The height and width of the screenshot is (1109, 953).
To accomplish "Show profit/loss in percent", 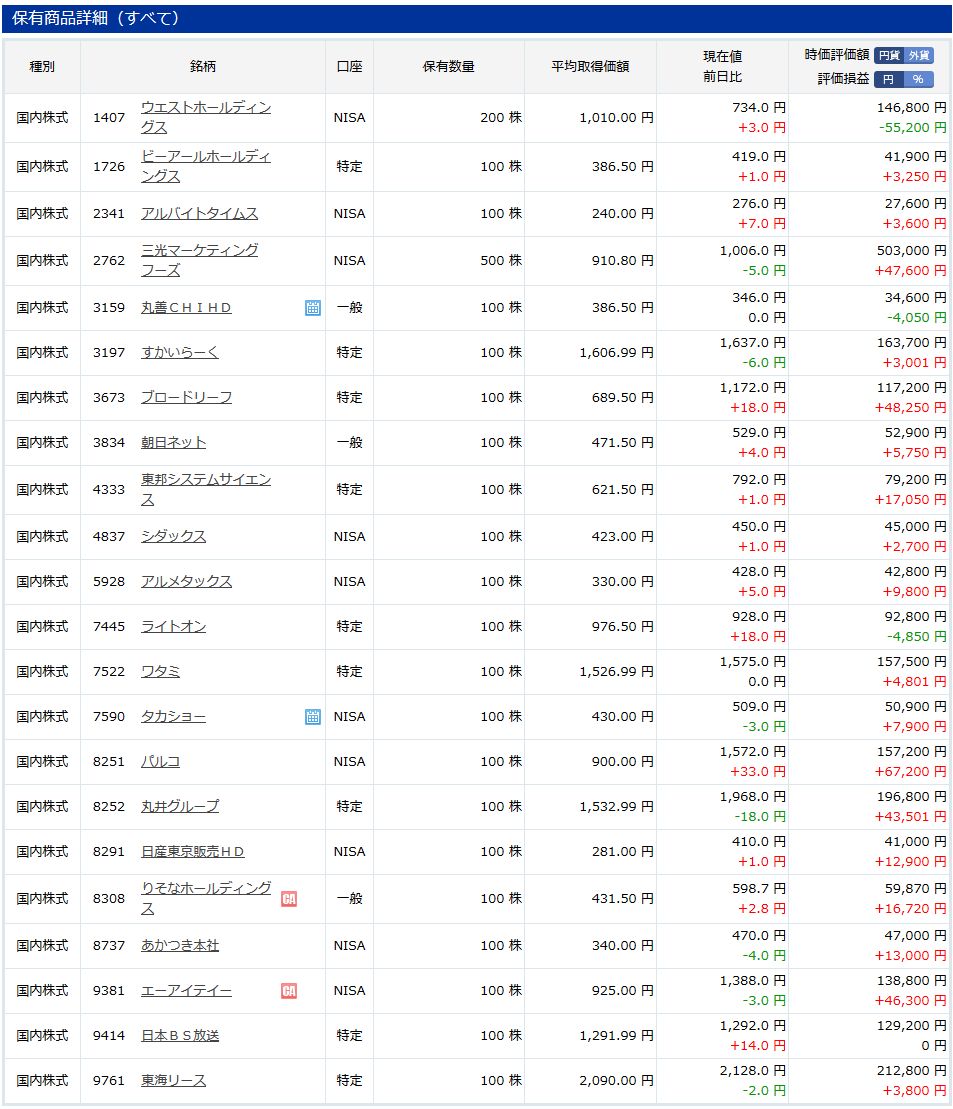I will (918, 79).
